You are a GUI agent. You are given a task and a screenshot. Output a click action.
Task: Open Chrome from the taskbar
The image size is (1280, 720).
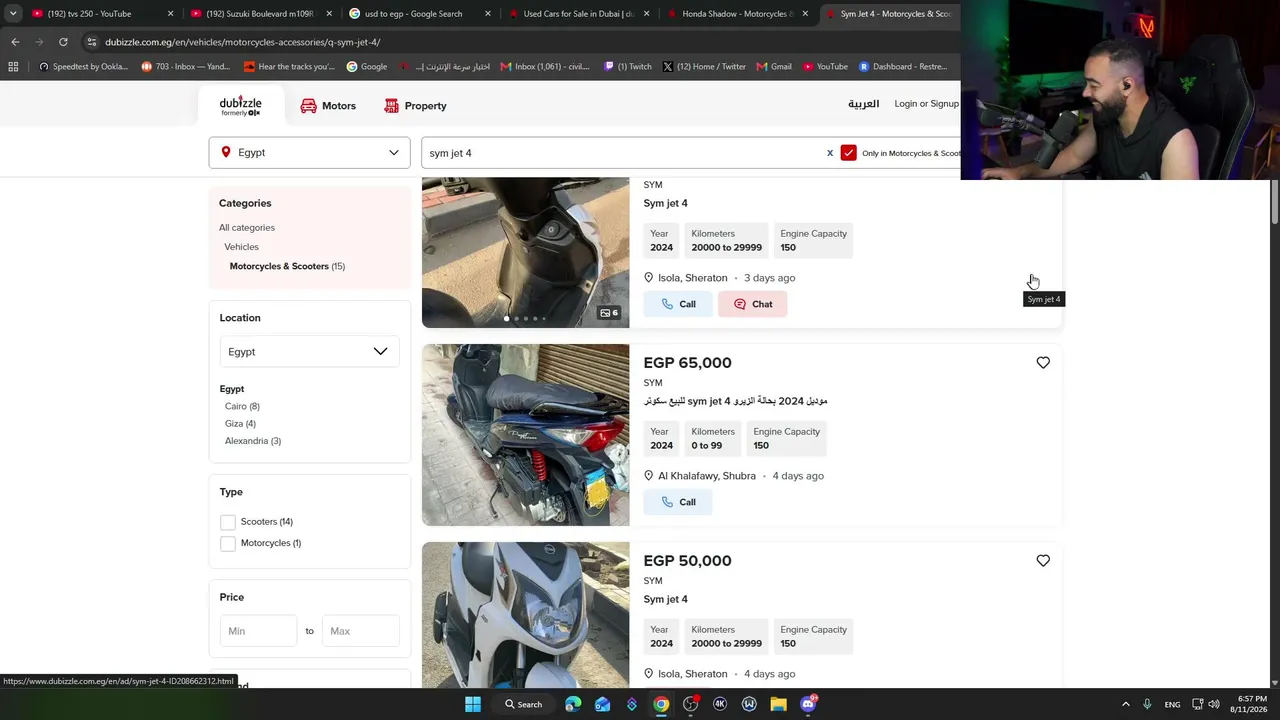pos(661,704)
